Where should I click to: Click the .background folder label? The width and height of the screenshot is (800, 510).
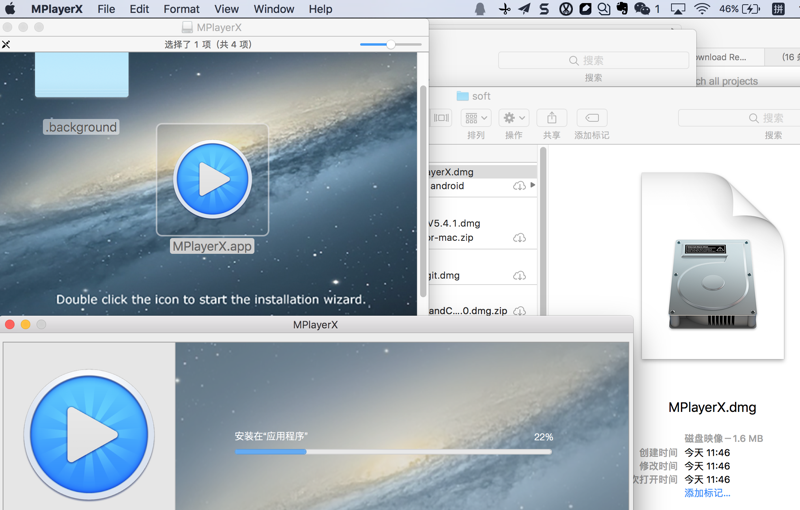81,127
